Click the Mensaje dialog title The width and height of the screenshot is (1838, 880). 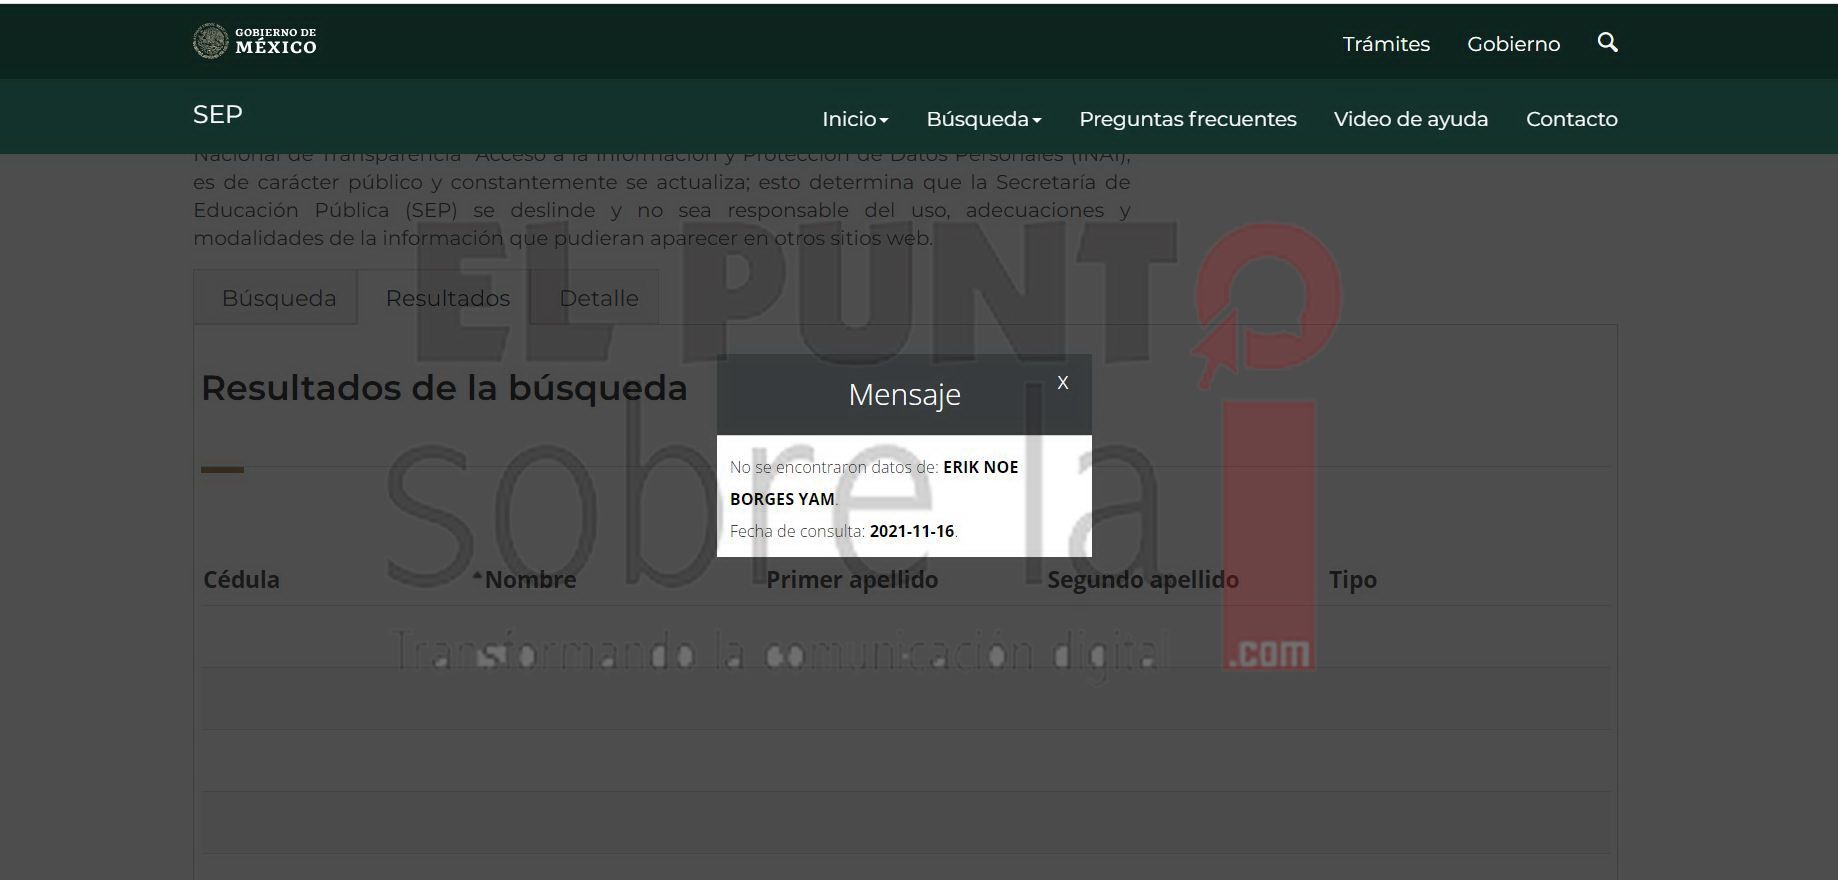pyautogui.click(x=904, y=395)
